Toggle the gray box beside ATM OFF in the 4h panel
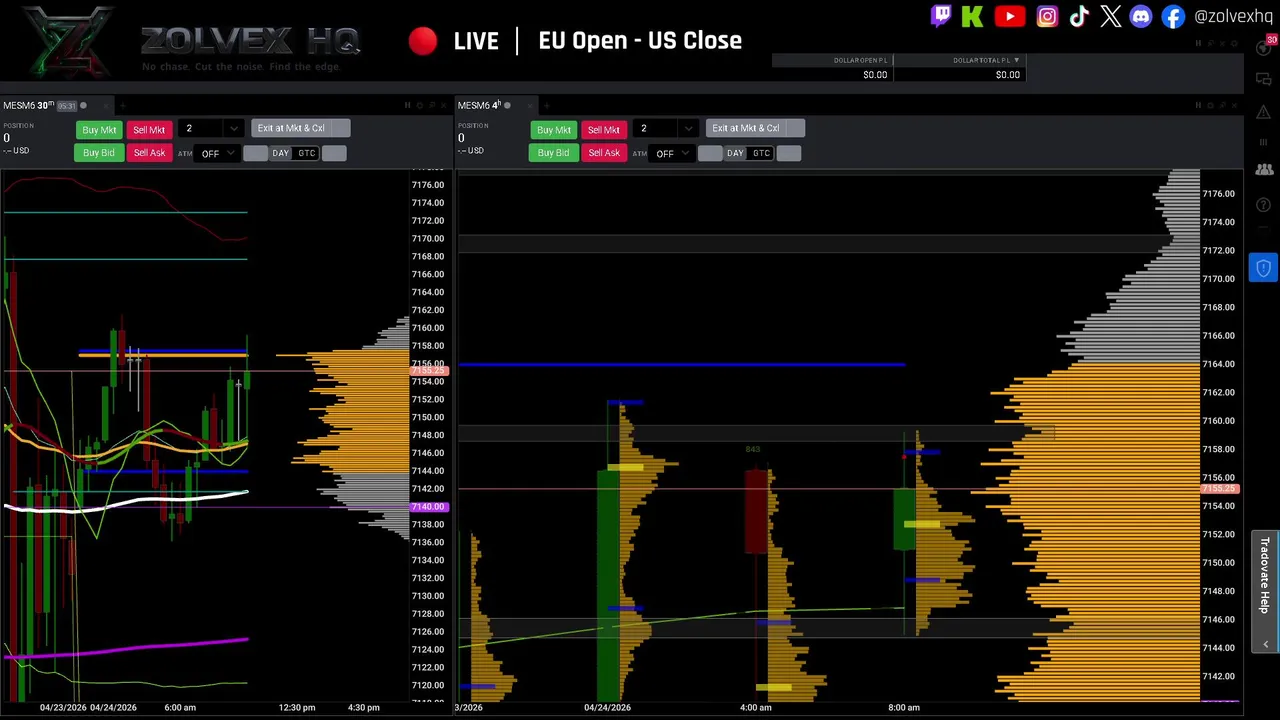The height and width of the screenshot is (720, 1280). click(710, 153)
